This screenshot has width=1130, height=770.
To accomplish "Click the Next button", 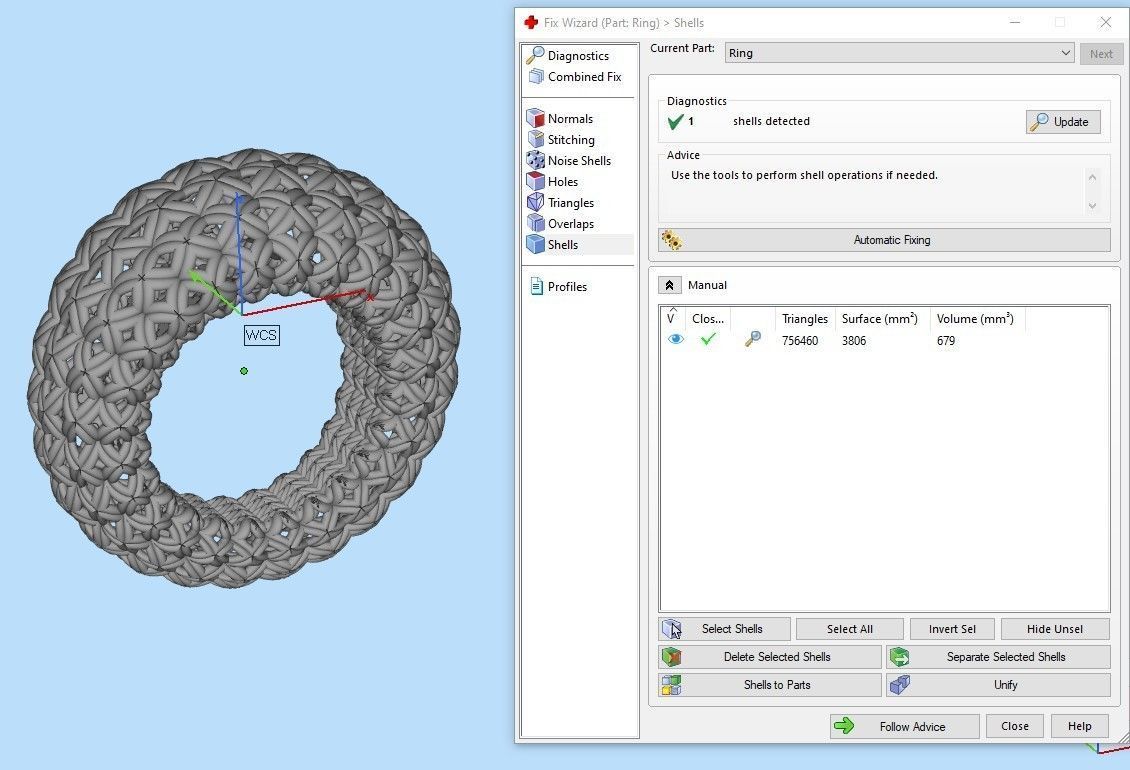I will [x=1101, y=53].
